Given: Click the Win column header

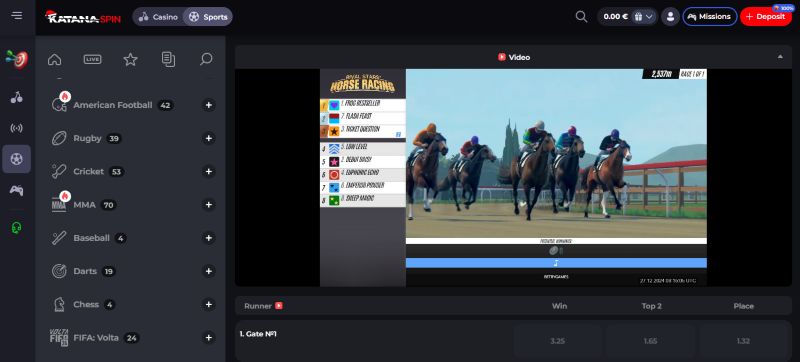Looking at the screenshot, I should (x=559, y=306).
